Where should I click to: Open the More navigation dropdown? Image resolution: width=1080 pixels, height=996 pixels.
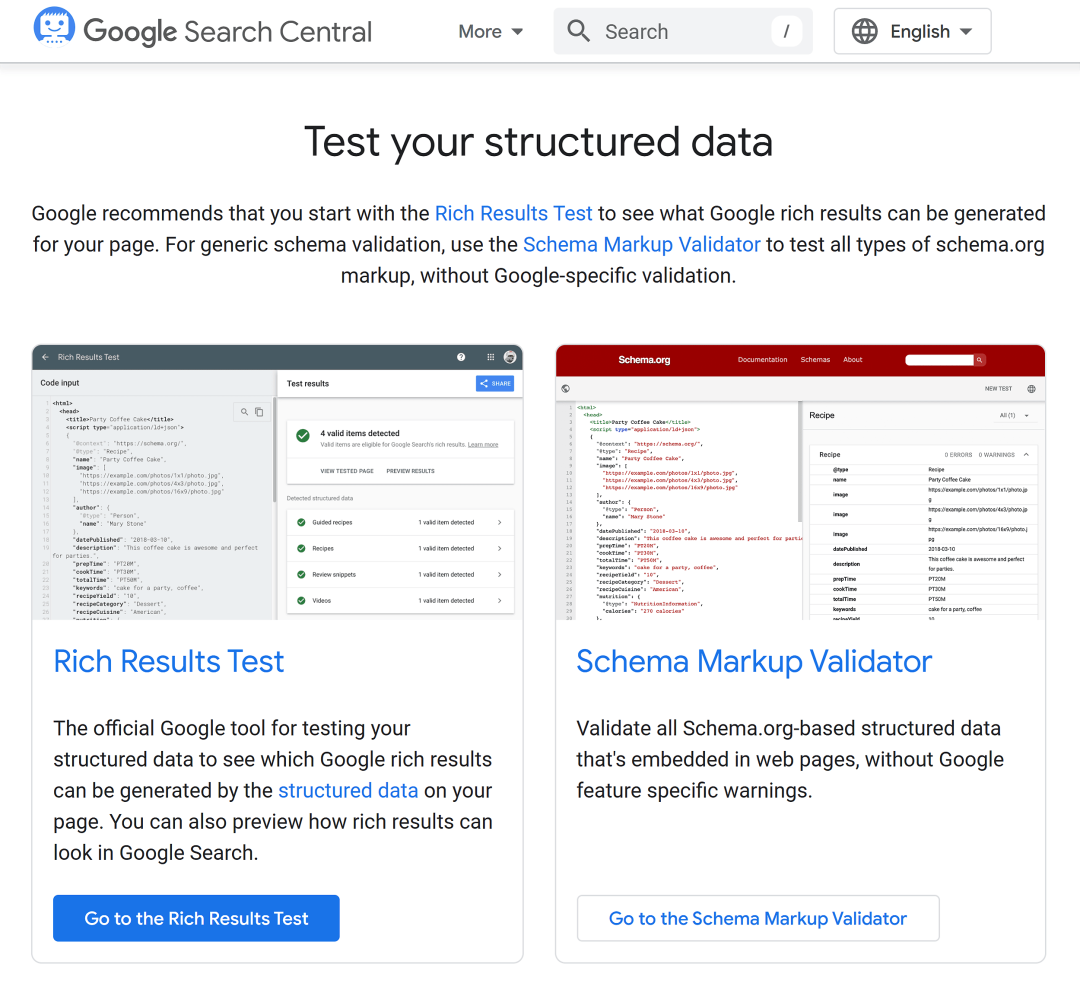490,32
